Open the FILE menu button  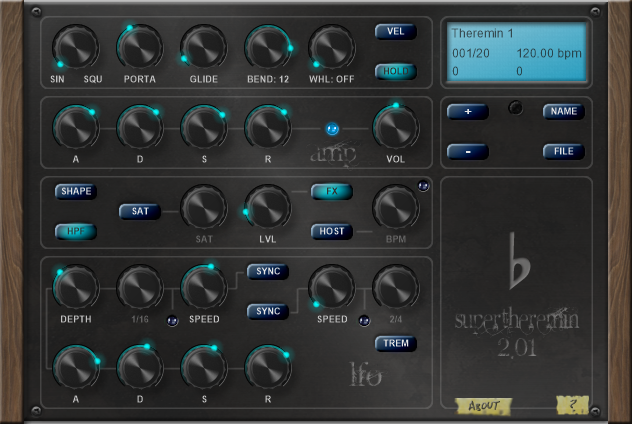coord(564,151)
